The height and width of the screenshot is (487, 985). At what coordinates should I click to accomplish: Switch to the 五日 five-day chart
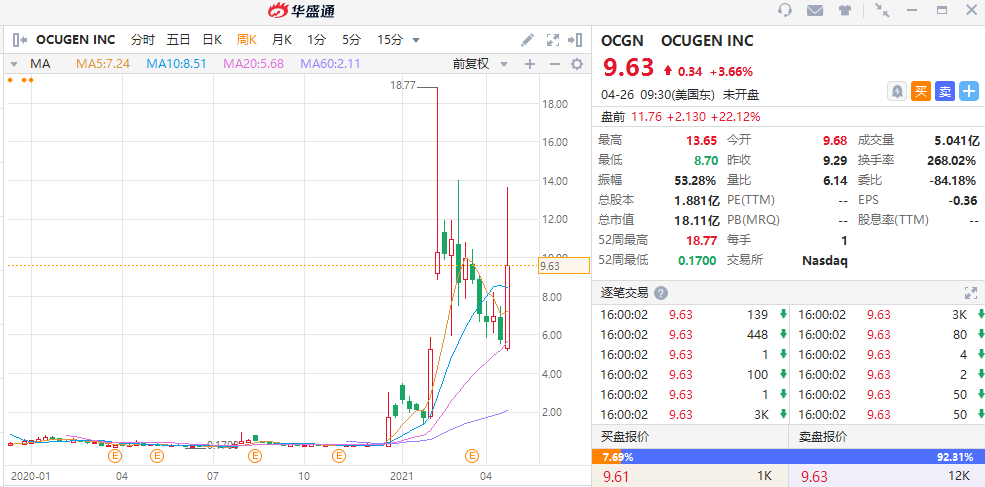(178, 40)
